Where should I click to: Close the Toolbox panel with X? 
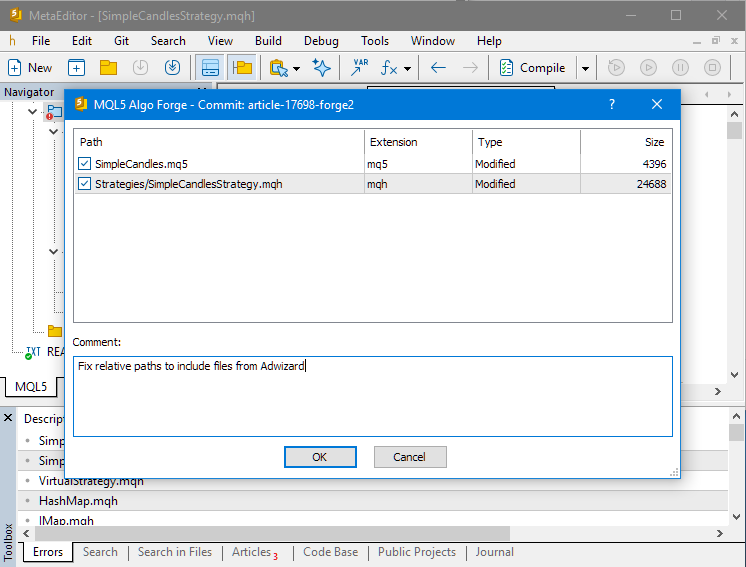8,418
